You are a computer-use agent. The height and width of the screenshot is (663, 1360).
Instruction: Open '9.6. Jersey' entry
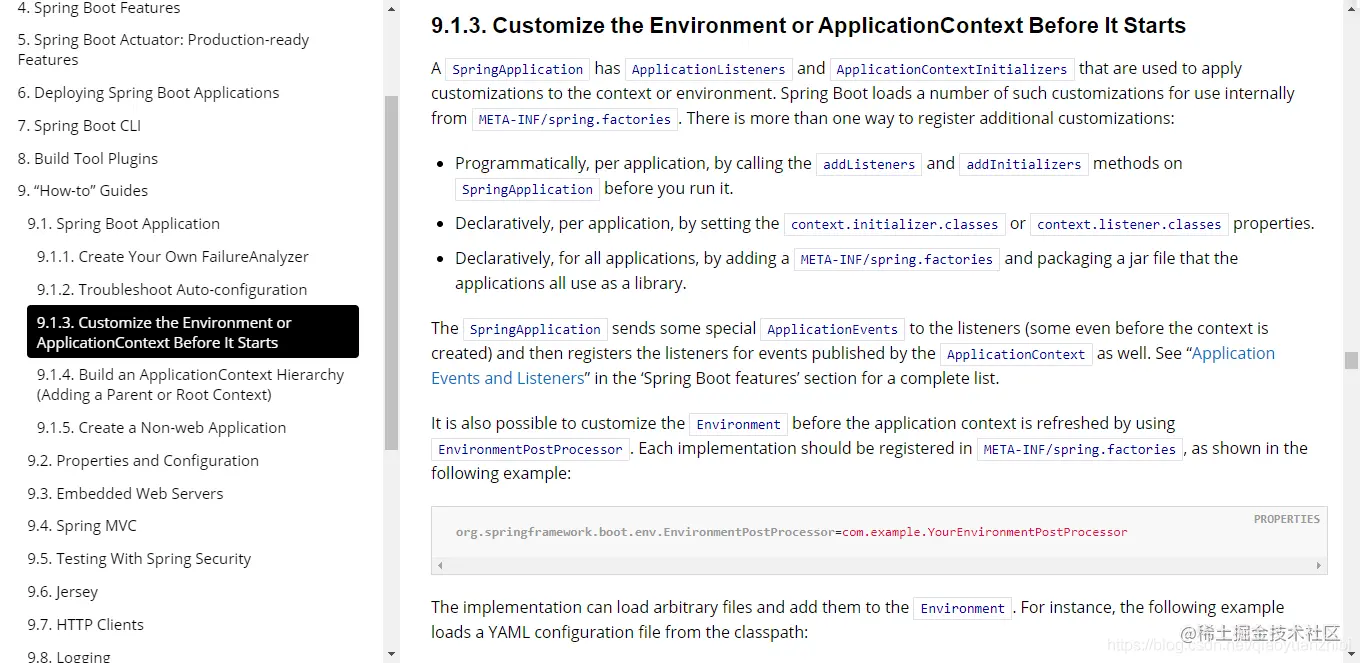click(x=62, y=592)
